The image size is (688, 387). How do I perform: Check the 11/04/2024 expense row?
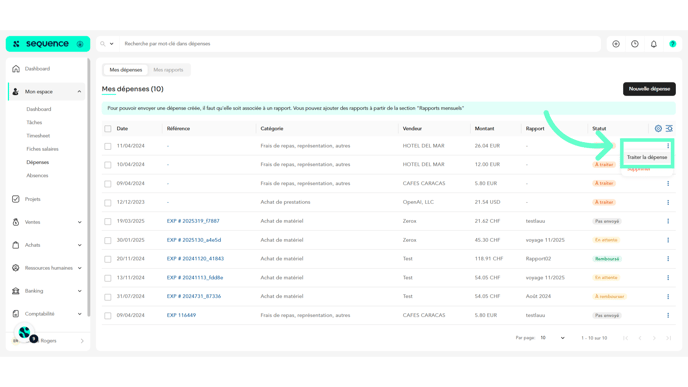point(108,146)
